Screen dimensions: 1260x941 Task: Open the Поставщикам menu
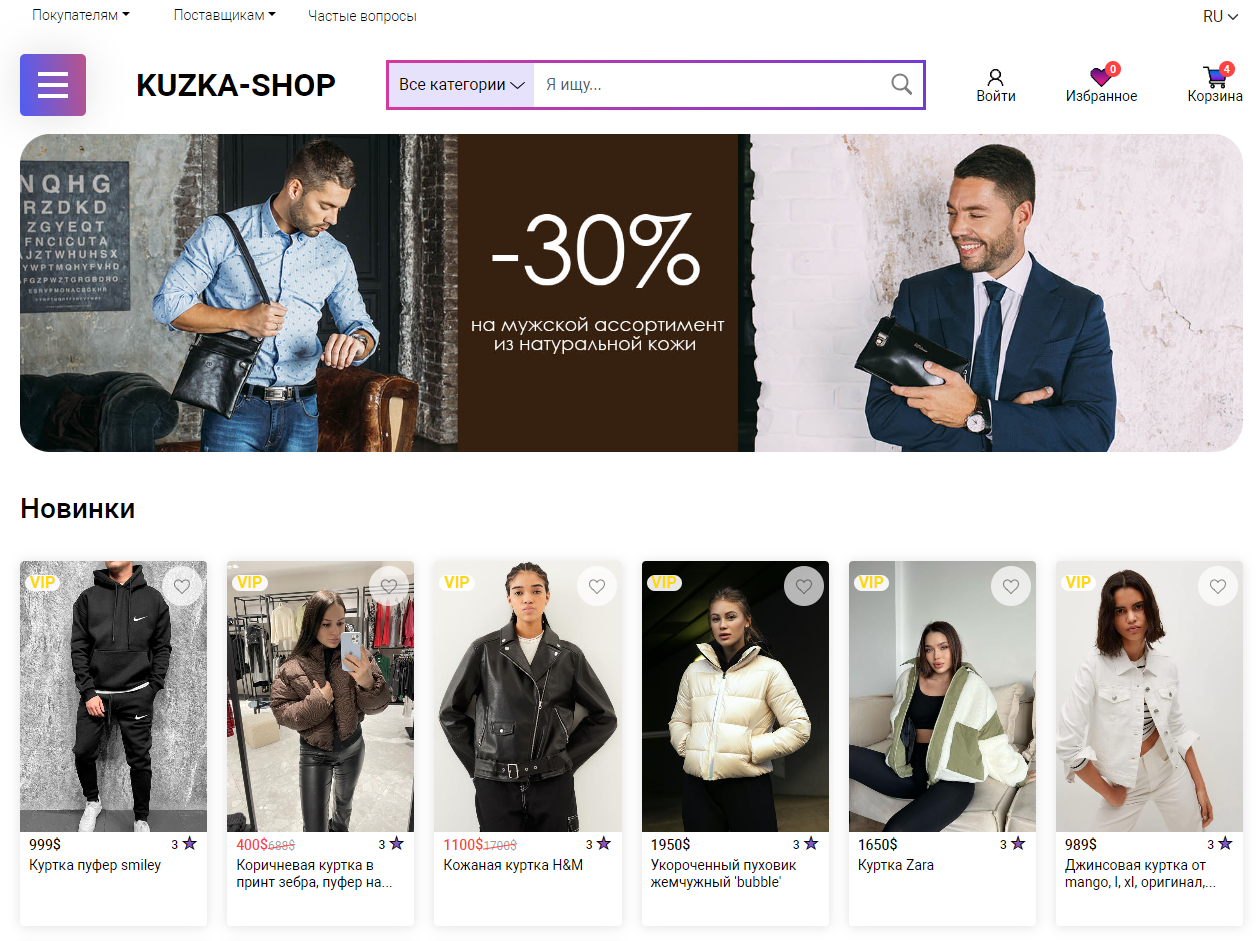click(224, 15)
